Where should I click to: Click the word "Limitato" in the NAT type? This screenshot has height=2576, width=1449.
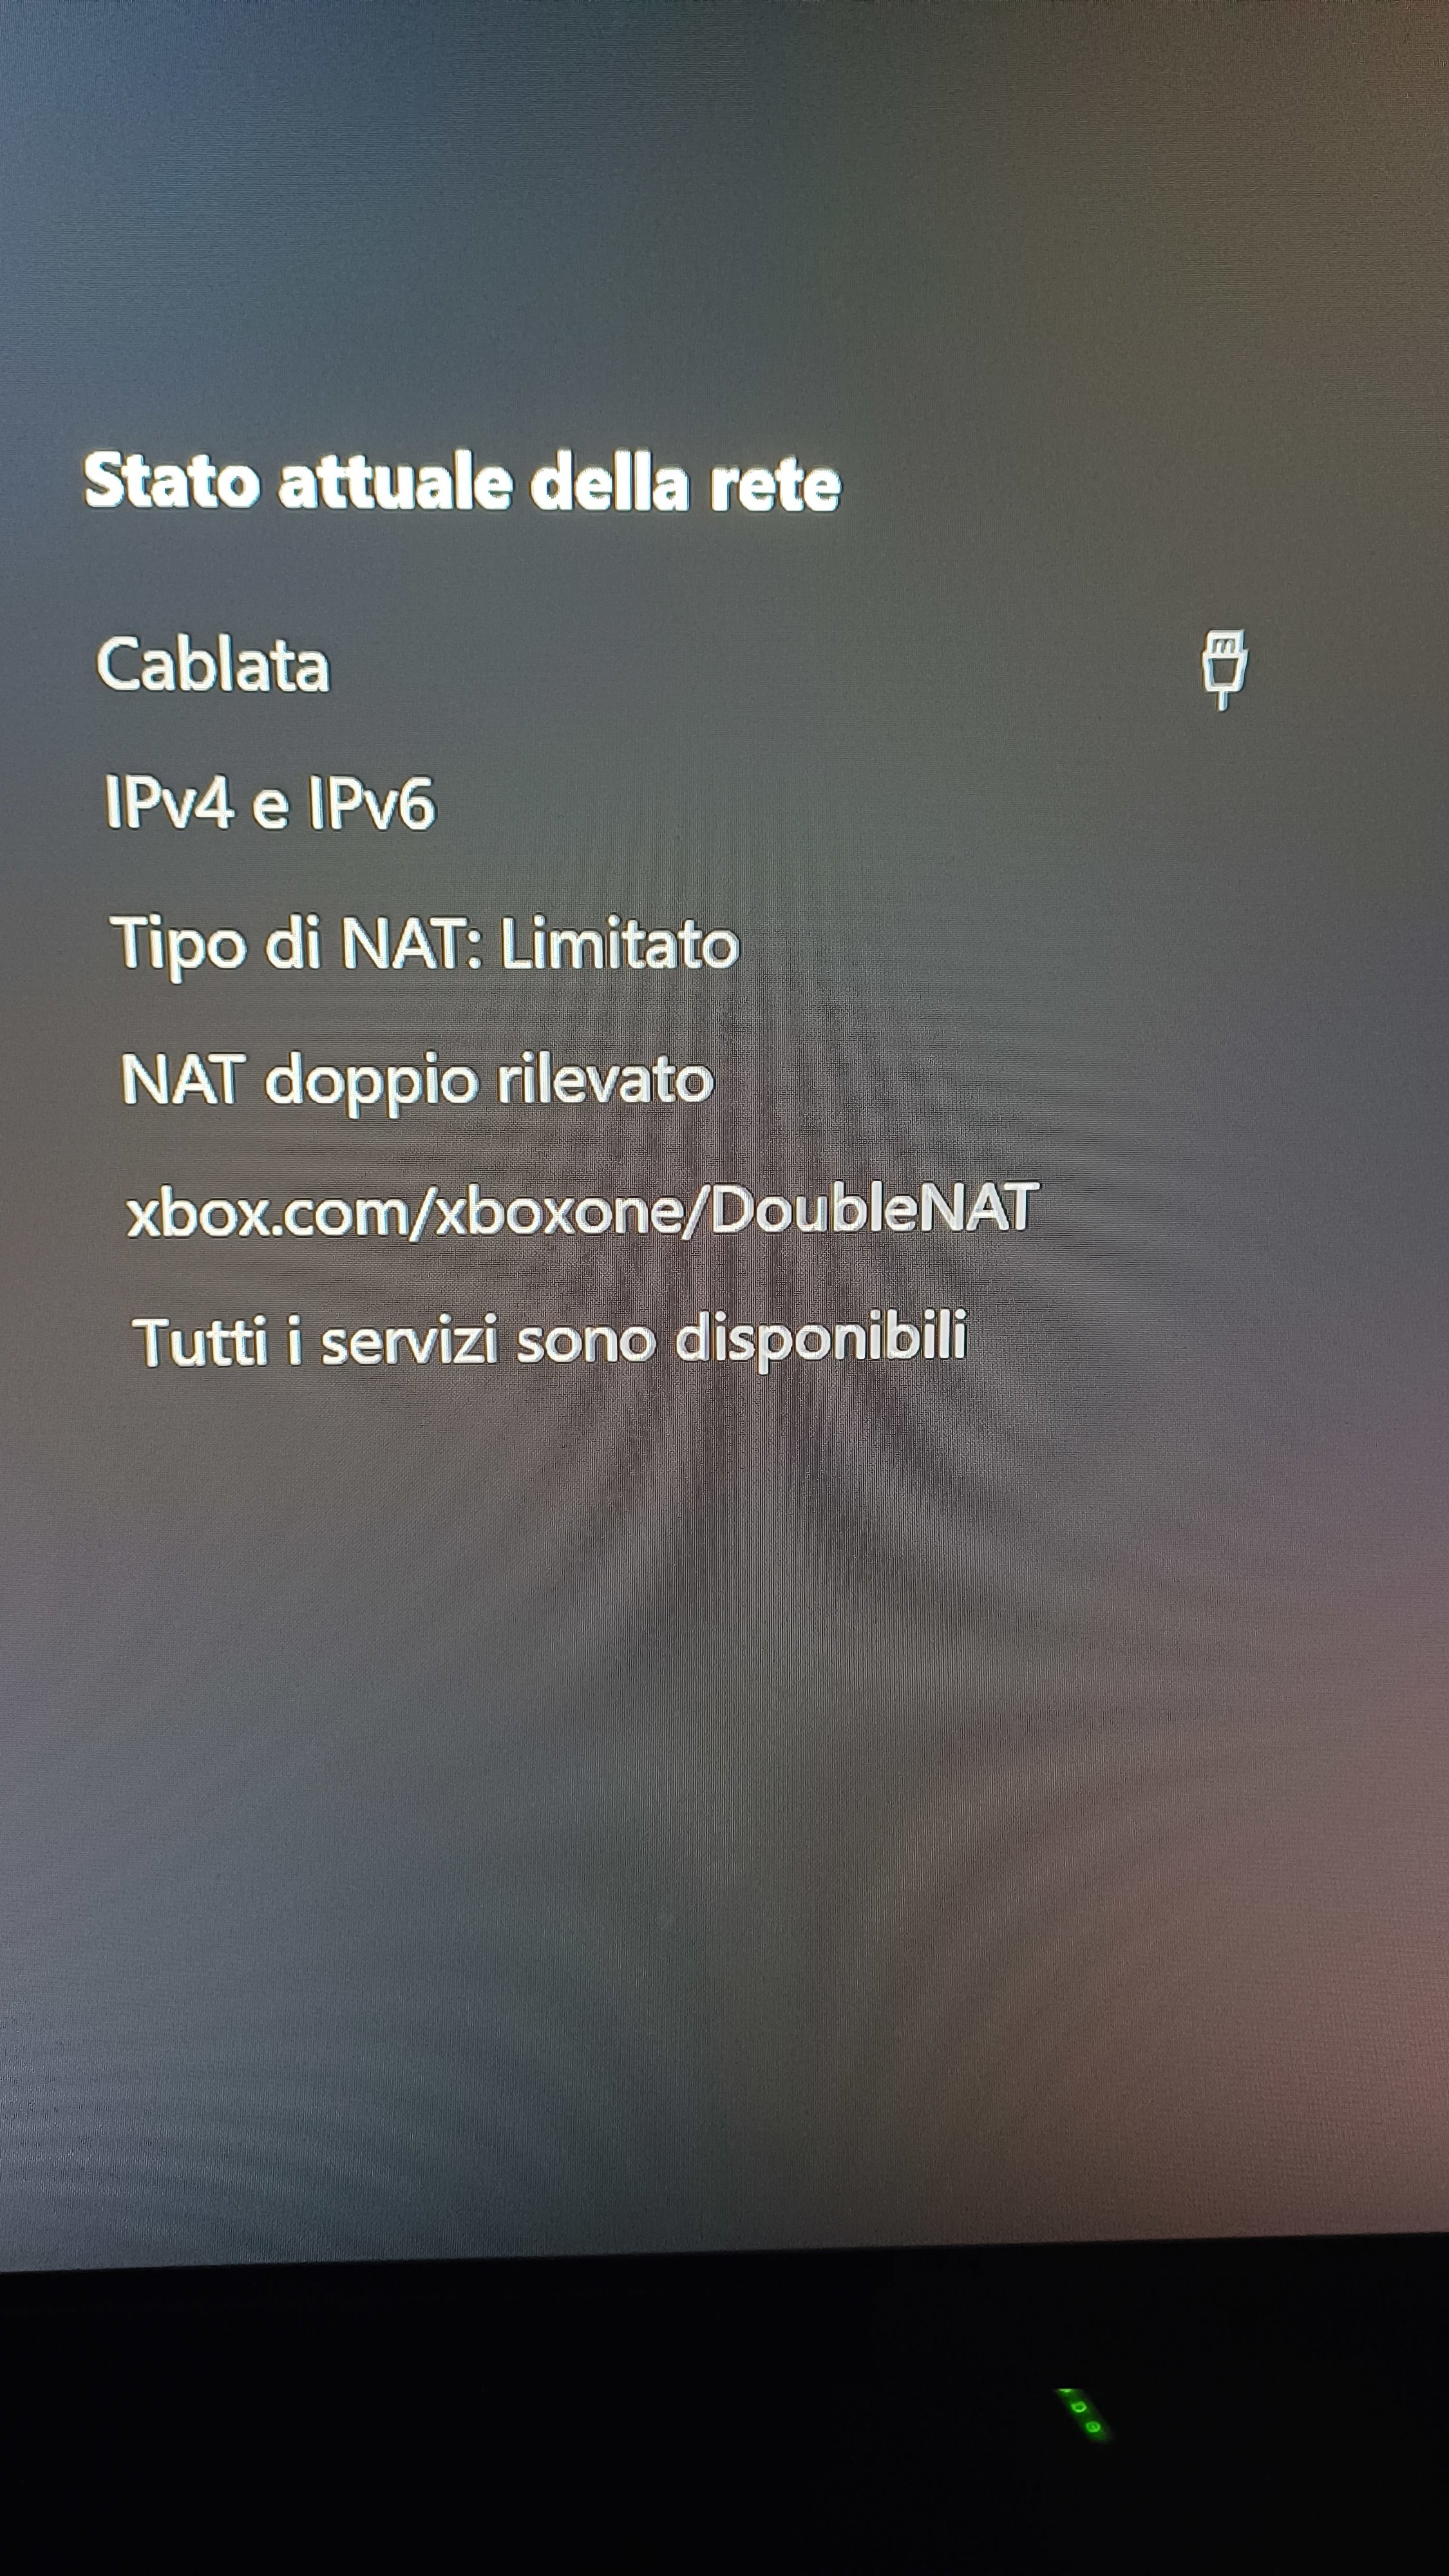(x=620, y=943)
